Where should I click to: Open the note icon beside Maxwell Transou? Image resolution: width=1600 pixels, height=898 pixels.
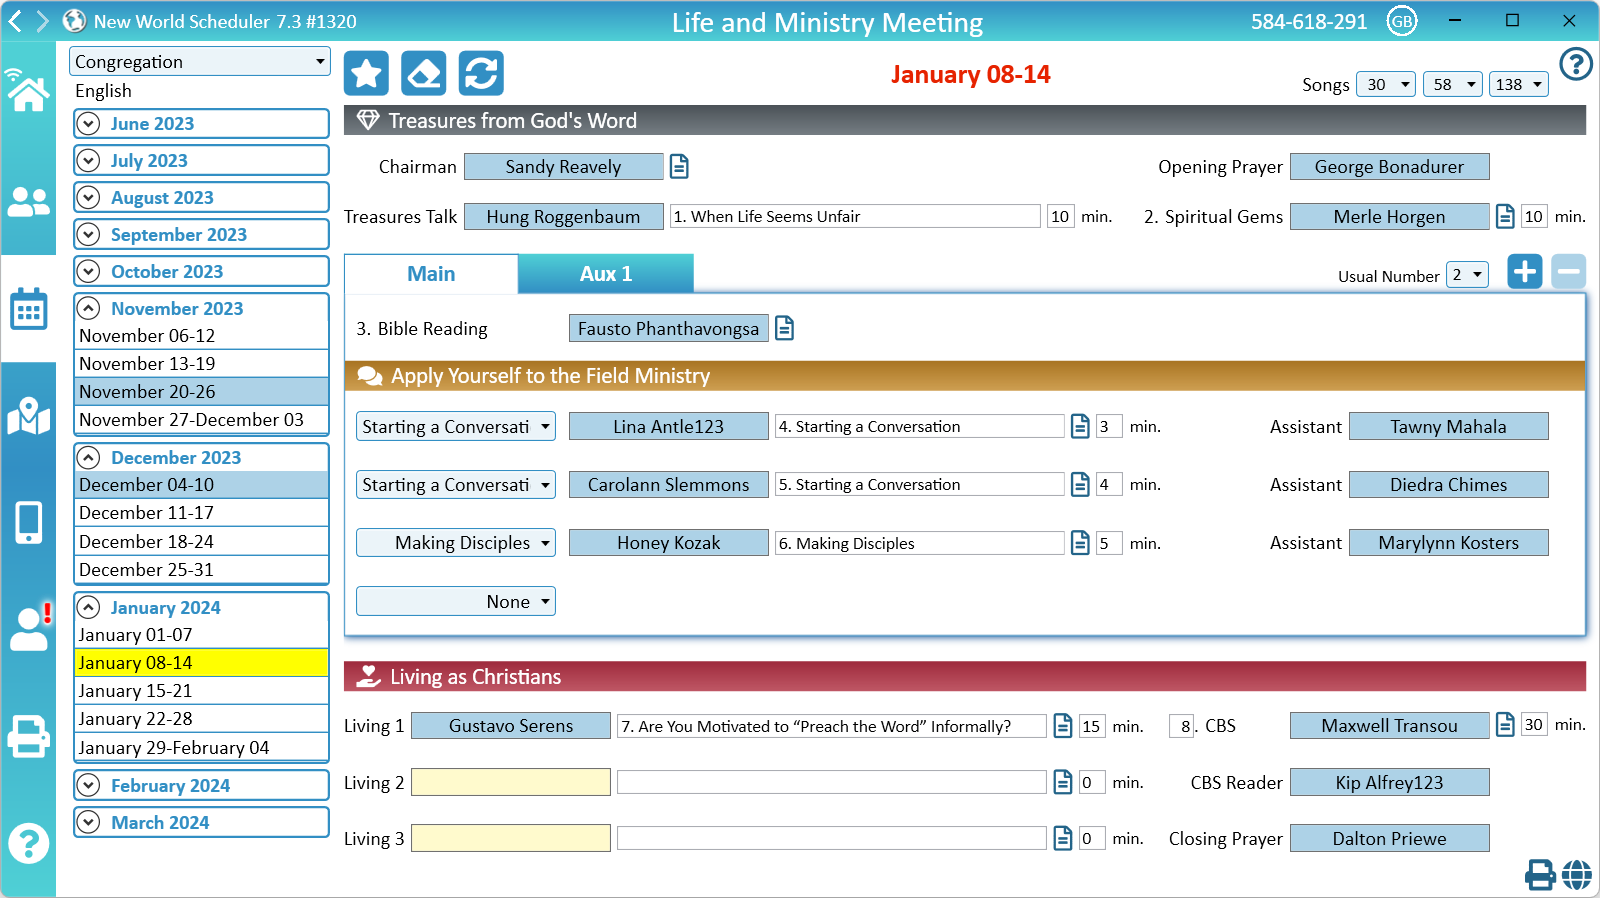coord(1505,725)
